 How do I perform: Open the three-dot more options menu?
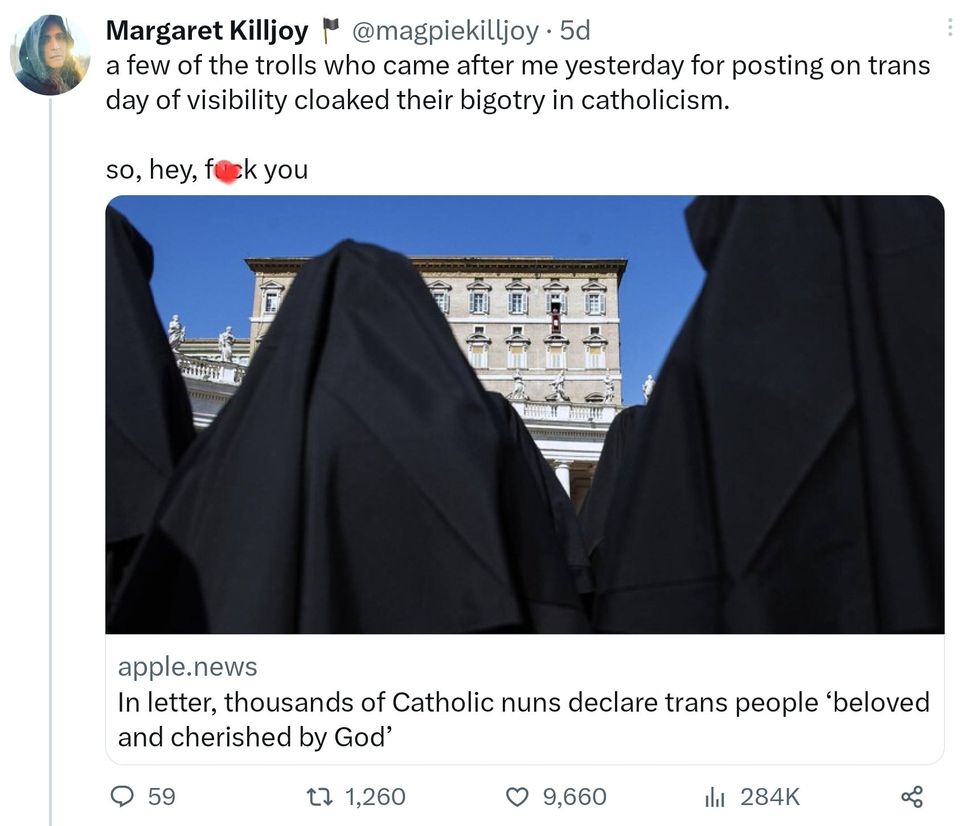pyautogui.click(x=950, y=29)
